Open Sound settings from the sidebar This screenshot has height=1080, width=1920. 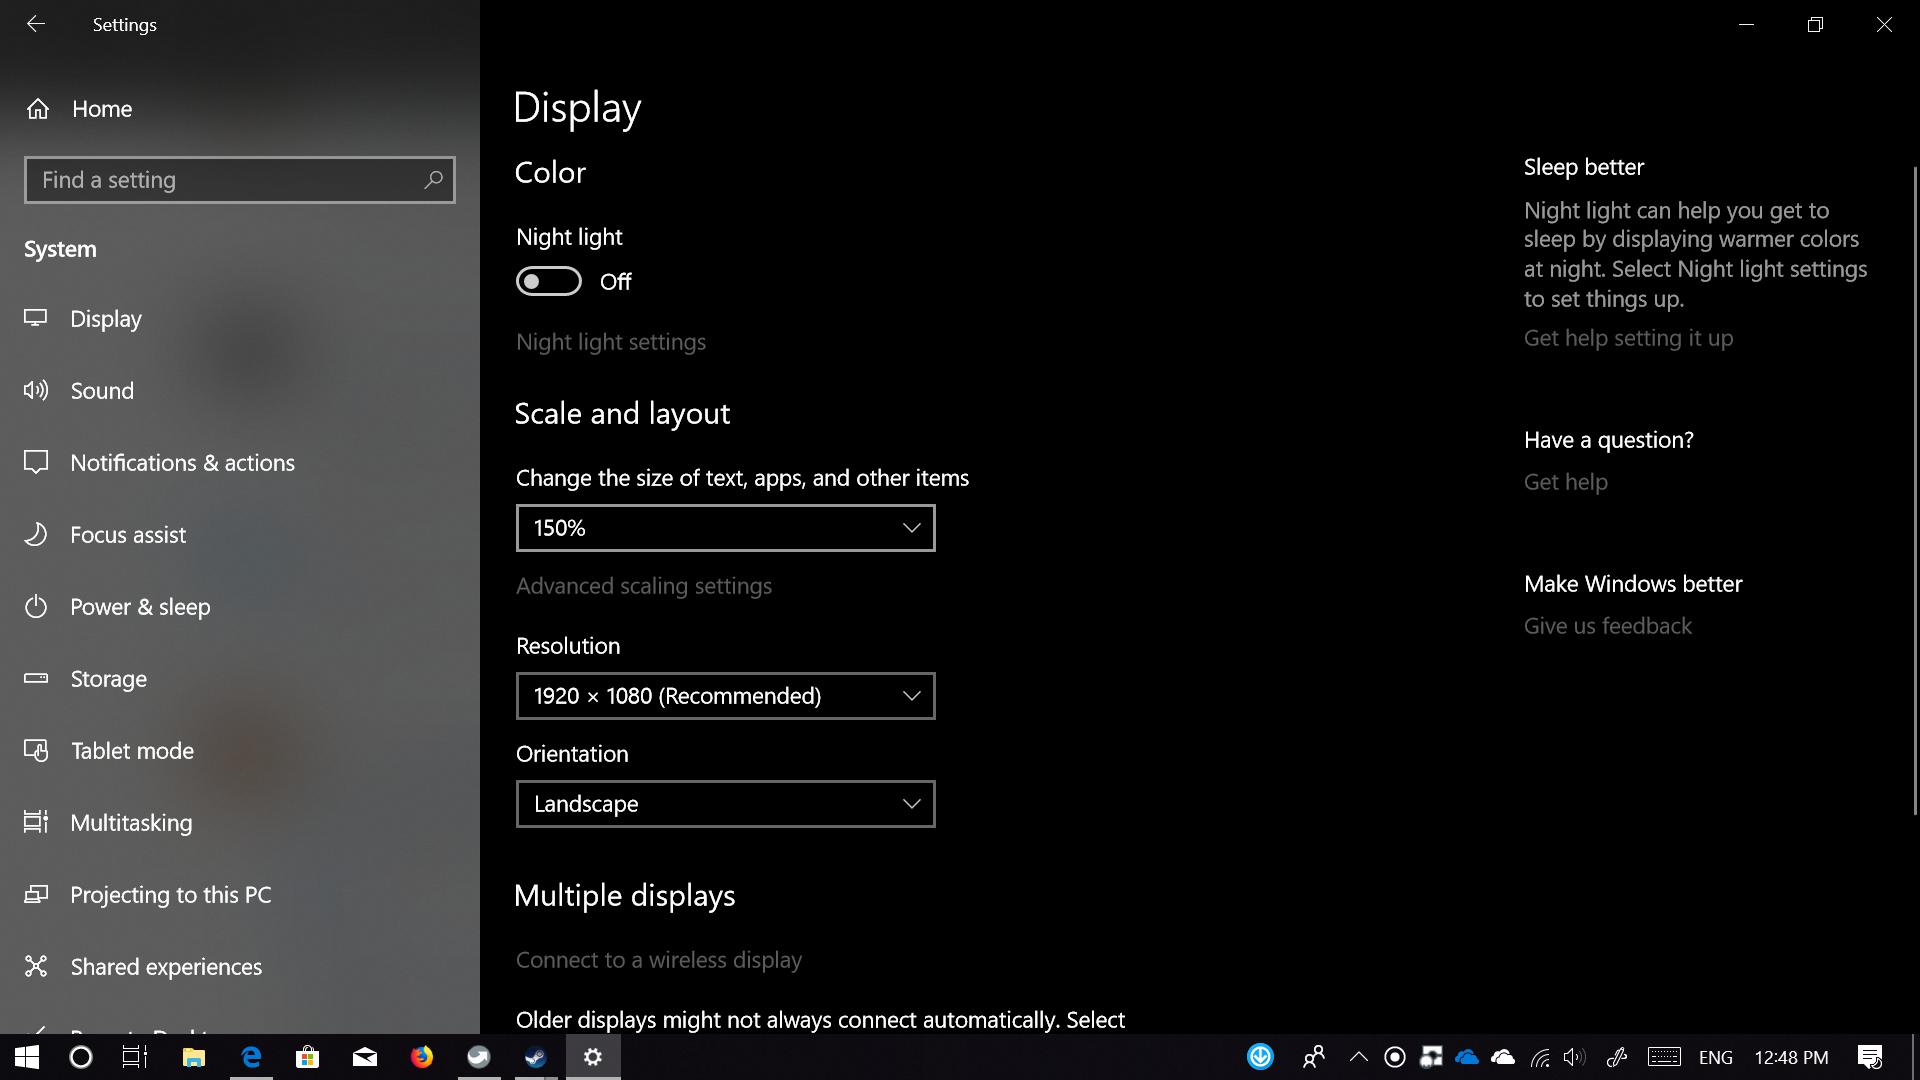[x=102, y=390]
